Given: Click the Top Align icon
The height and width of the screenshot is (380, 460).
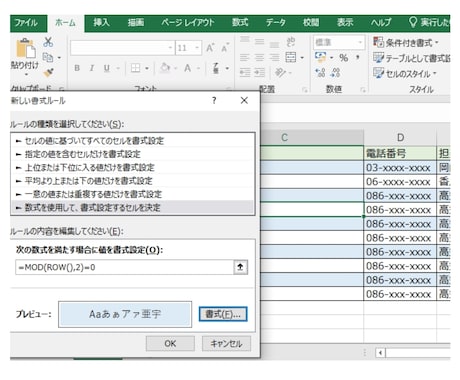Looking at the screenshot, I should tap(245, 40).
